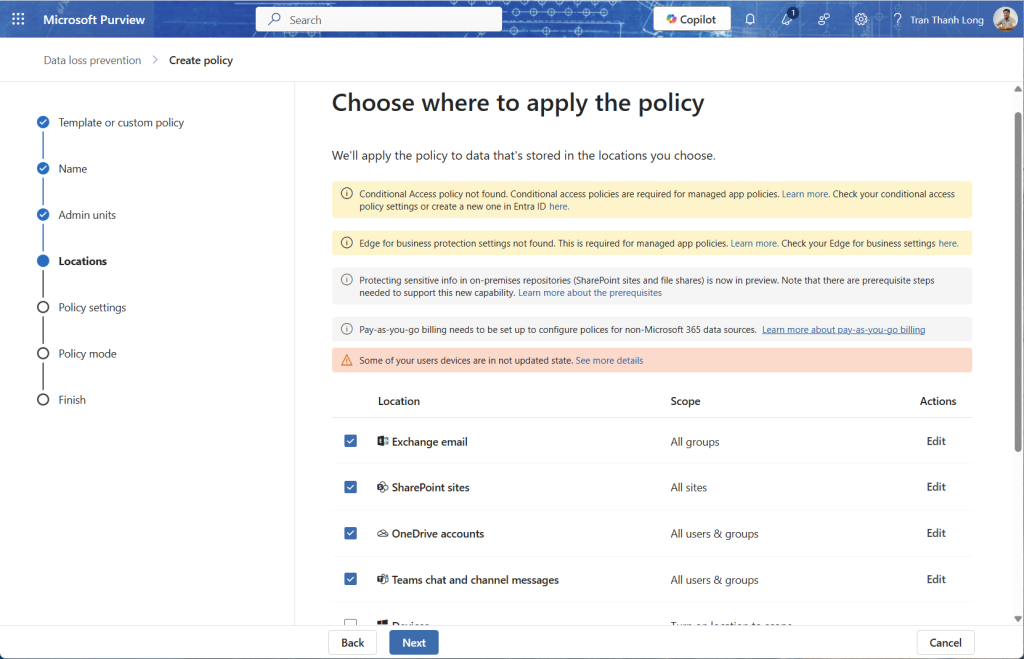Image resolution: width=1024 pixels, height=659 pixels.
Task: Open the app launcher waffle icon
Action: tap(18, 19)
